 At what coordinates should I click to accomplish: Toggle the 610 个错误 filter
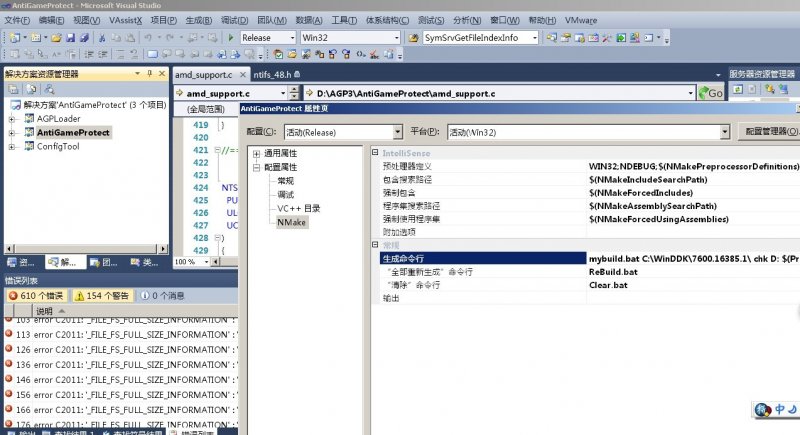click(36, 296)
